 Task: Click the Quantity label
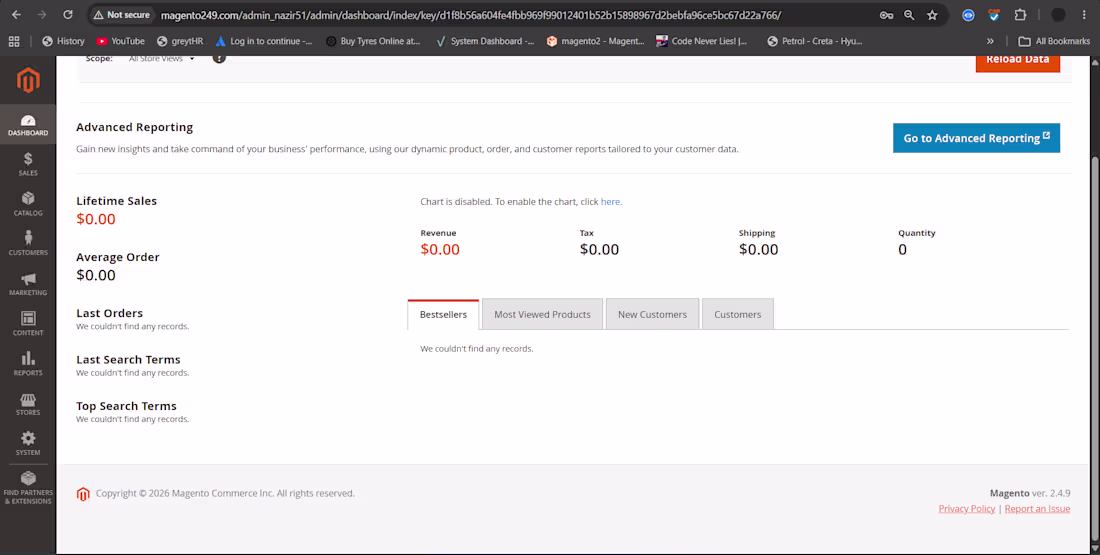click(917, 233)
